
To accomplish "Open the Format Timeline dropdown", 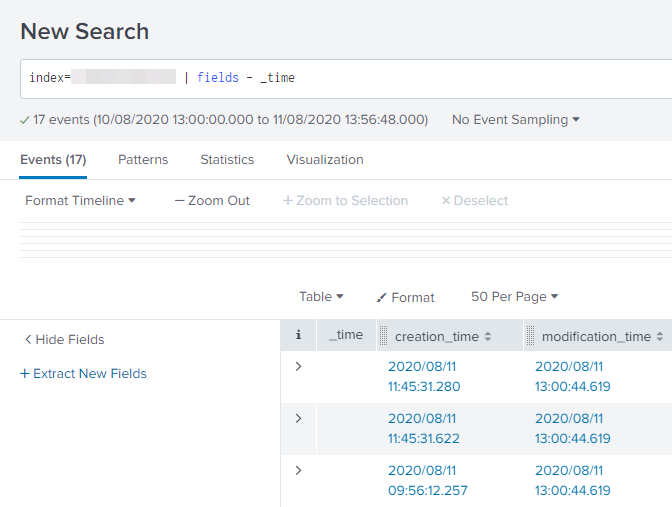I will point(80,201).
